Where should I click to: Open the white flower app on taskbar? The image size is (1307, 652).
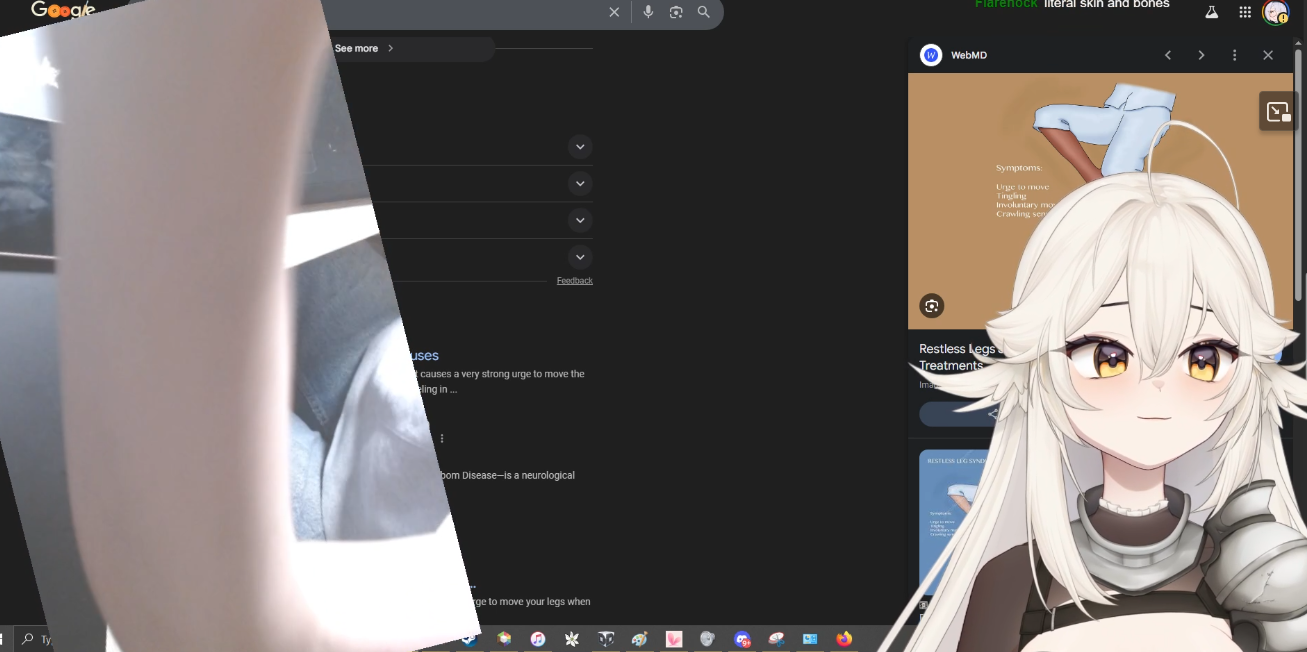(572, 638)
